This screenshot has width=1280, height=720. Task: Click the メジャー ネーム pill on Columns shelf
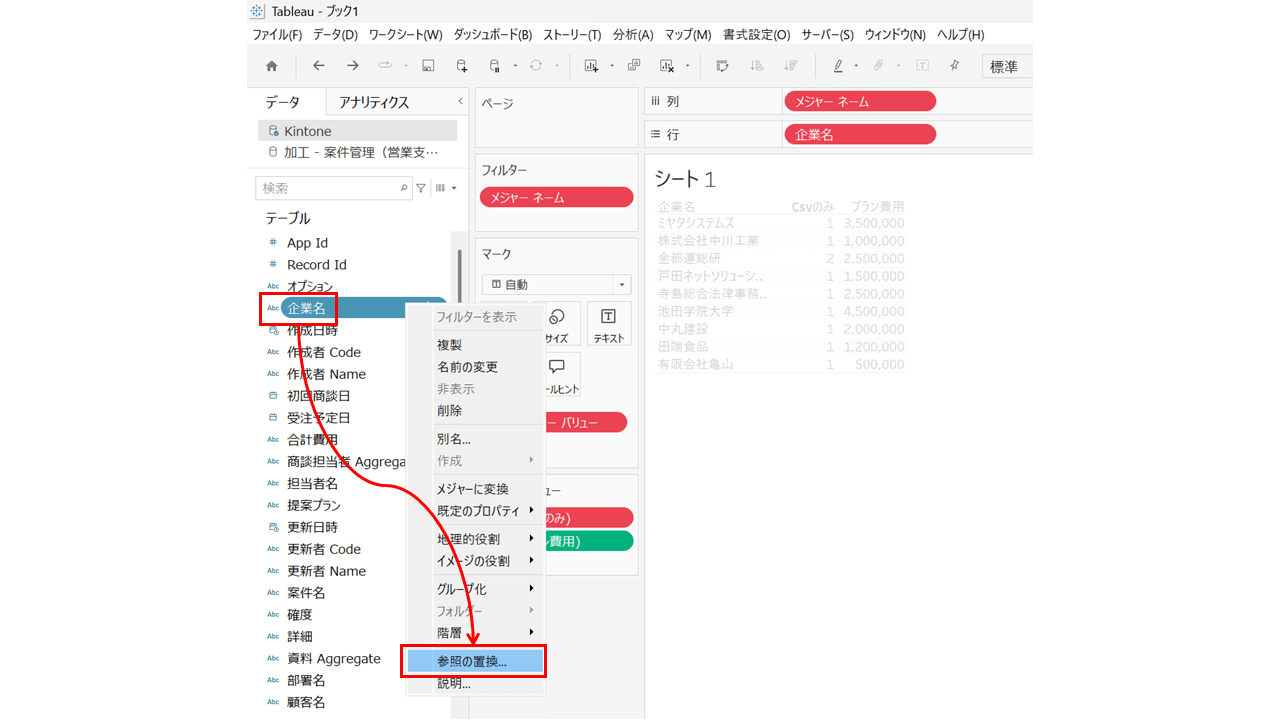click(x=860, y=101)
